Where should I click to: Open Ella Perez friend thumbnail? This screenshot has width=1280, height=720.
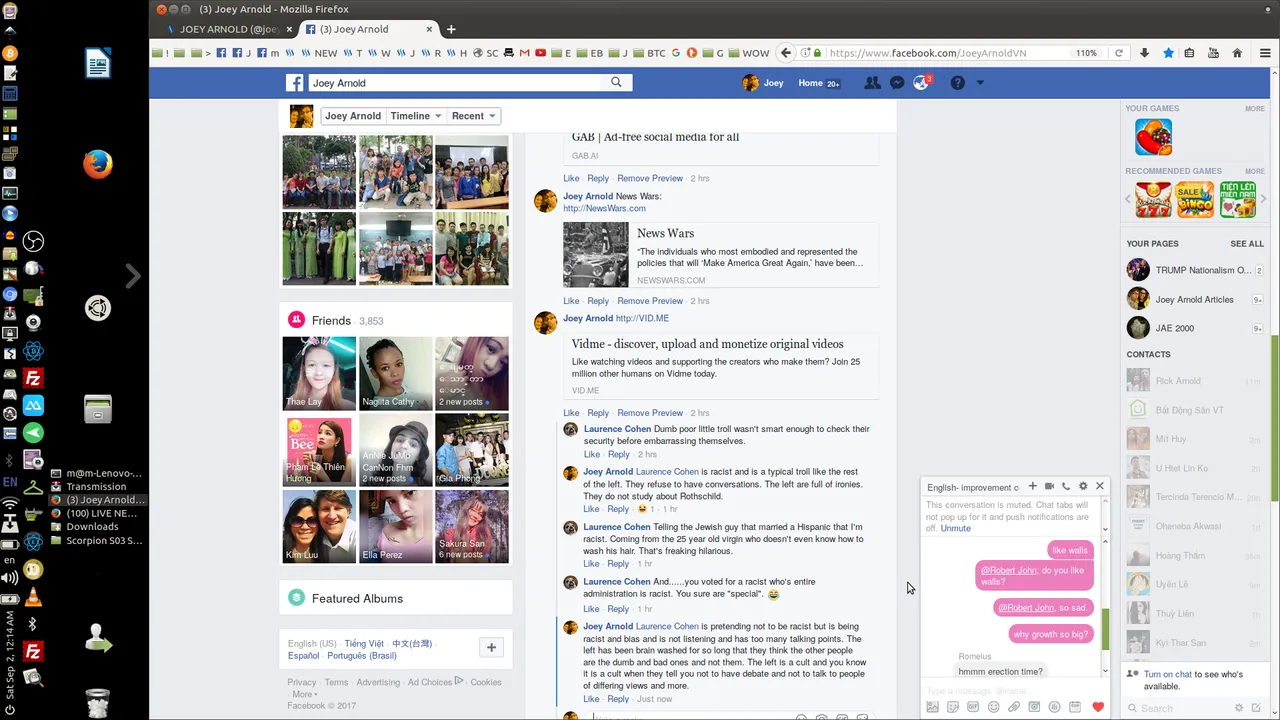point(396,526)
